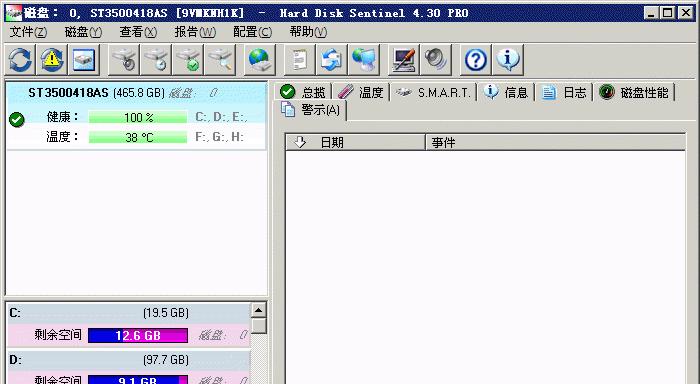This screenshot has height=384, width=700.
Task: Maximize the Hard Disk Sentinel window
Action: pyautogui.click(x=667, y=13)
